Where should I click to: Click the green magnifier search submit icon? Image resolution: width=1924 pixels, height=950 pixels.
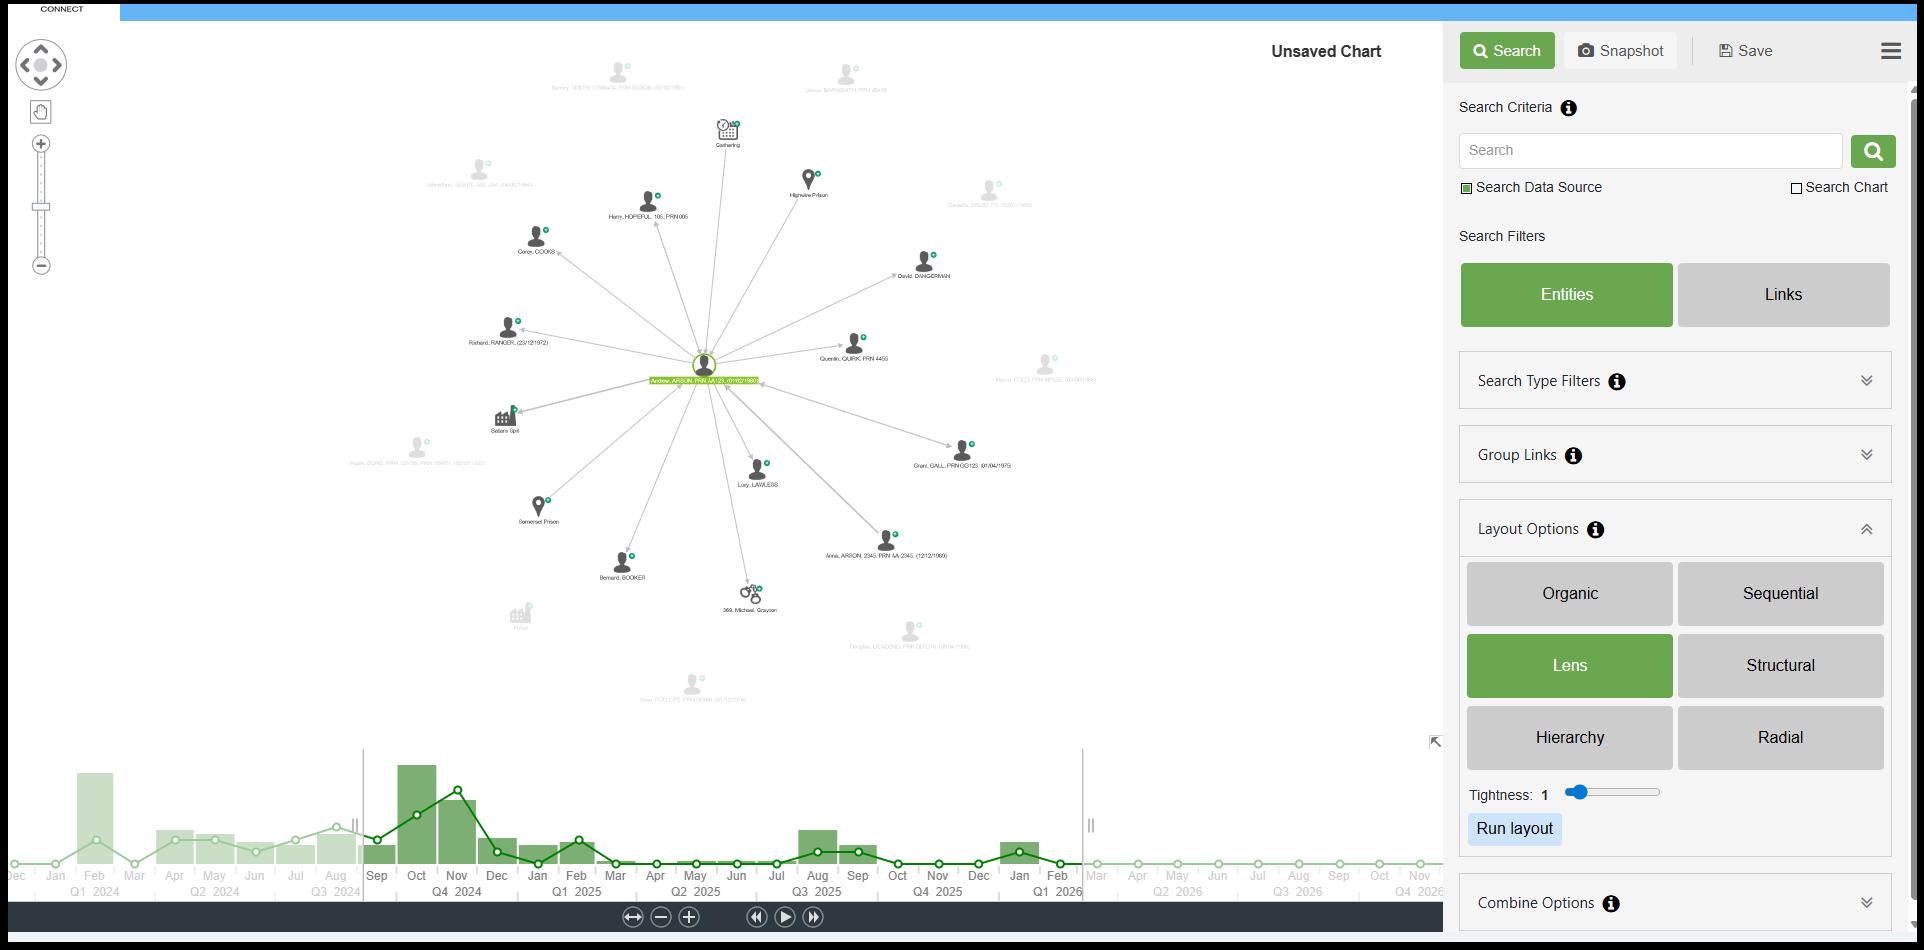pyautogui.click(x=1872, y=151)
